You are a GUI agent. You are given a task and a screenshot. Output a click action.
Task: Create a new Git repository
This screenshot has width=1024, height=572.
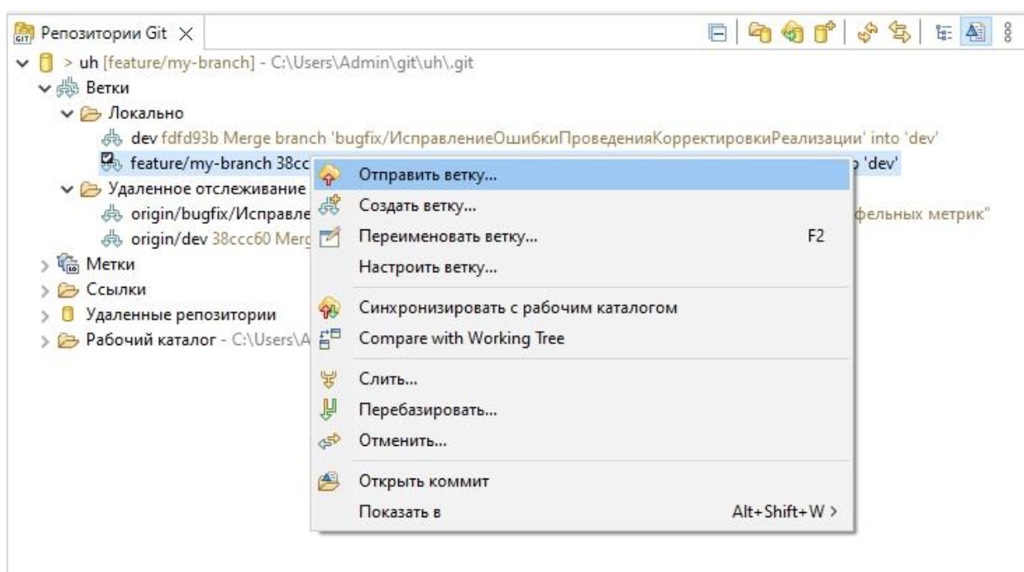tap(823, 33)
